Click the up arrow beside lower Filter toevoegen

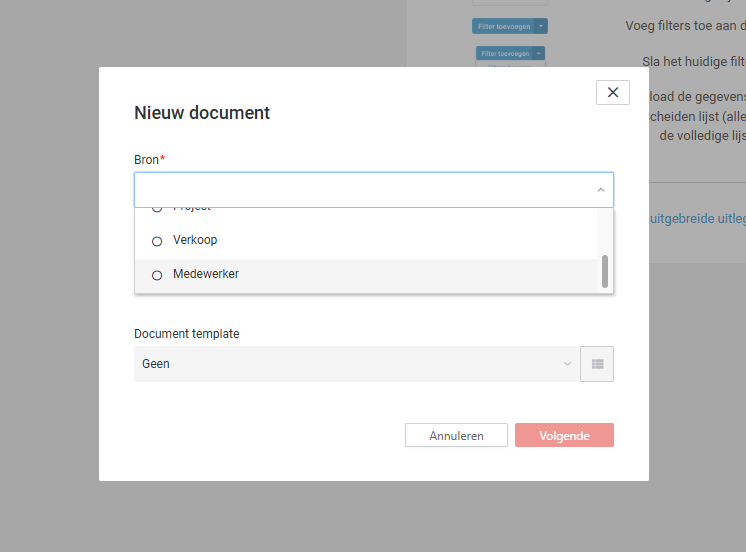(x=540, y=53)
